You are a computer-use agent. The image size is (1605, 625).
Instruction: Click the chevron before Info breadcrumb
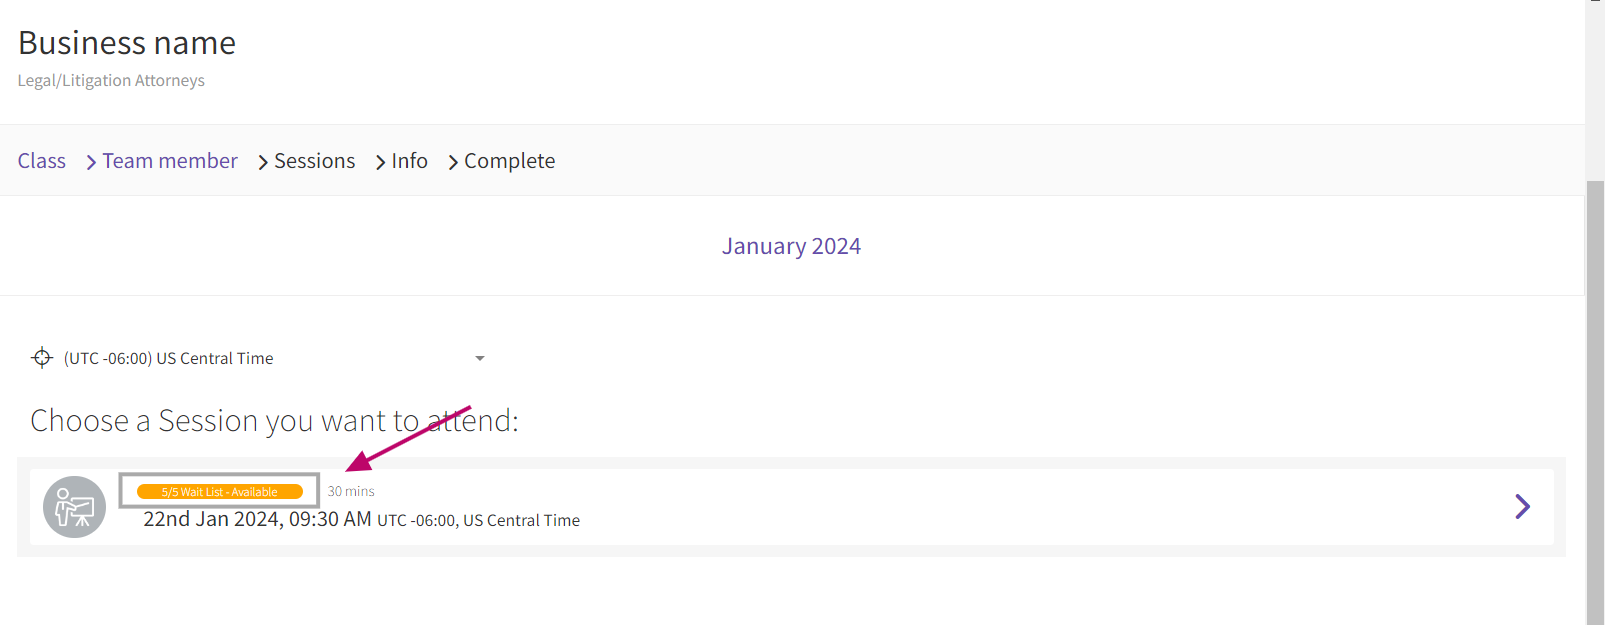380,162
